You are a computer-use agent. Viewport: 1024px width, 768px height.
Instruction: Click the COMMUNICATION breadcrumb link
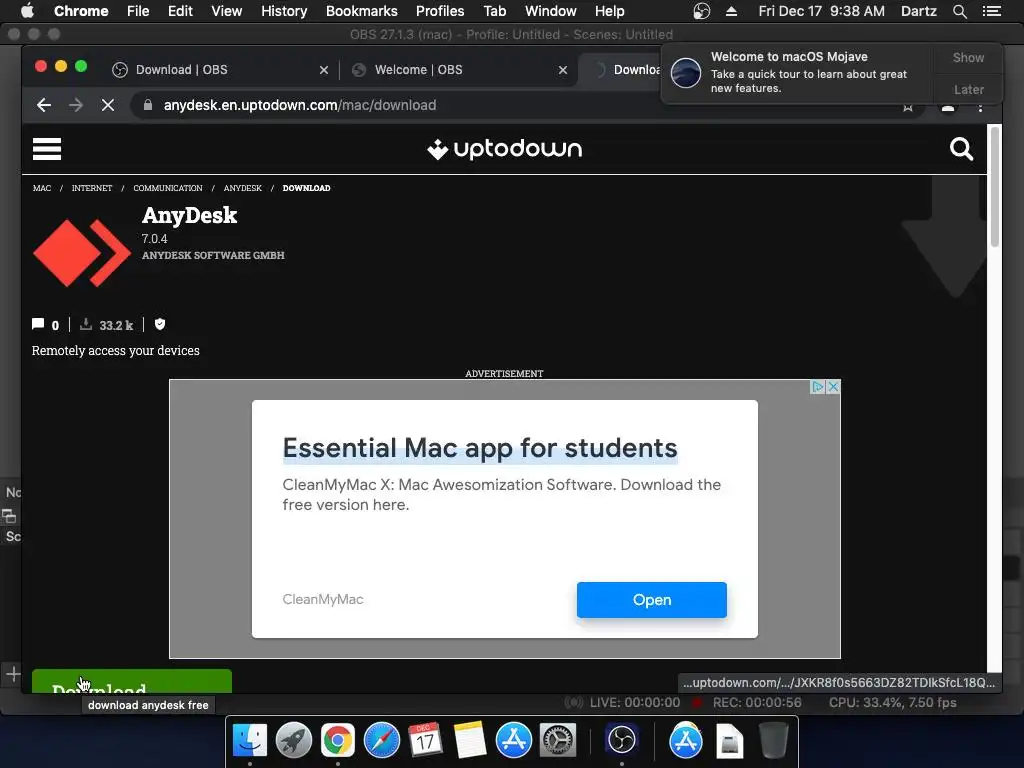pos(168,188)
